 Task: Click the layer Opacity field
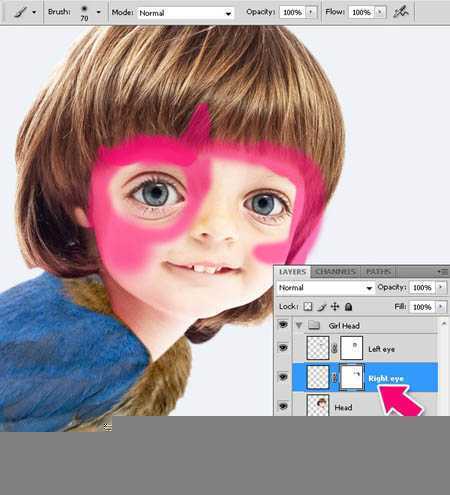click(422, 288)
